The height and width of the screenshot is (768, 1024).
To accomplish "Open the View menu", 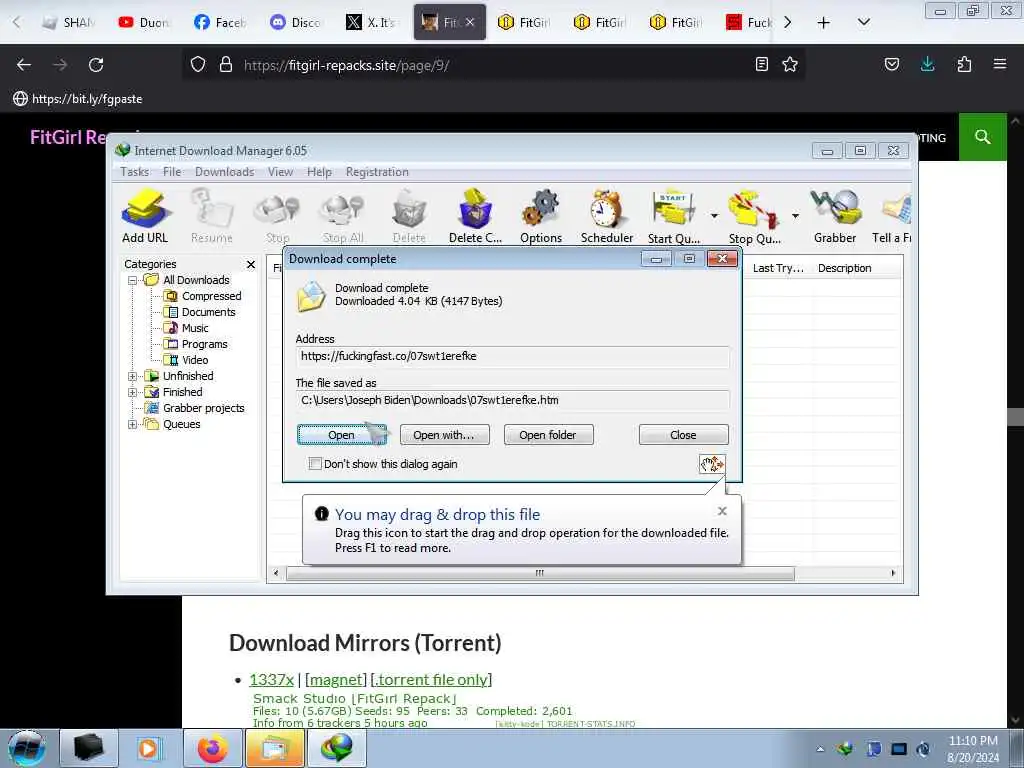I will tap(280, 172).
